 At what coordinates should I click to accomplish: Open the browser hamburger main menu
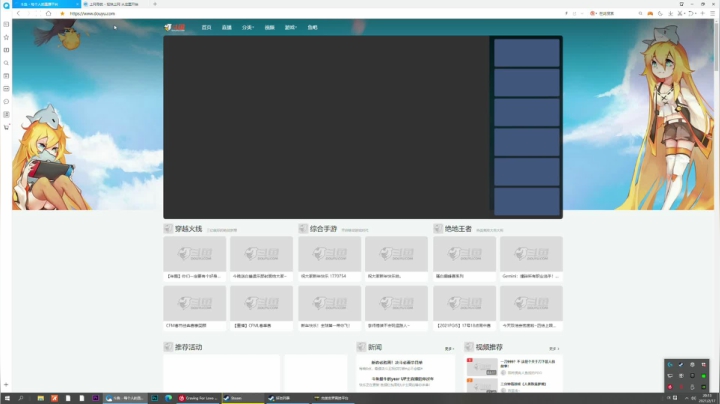[713, 14]
